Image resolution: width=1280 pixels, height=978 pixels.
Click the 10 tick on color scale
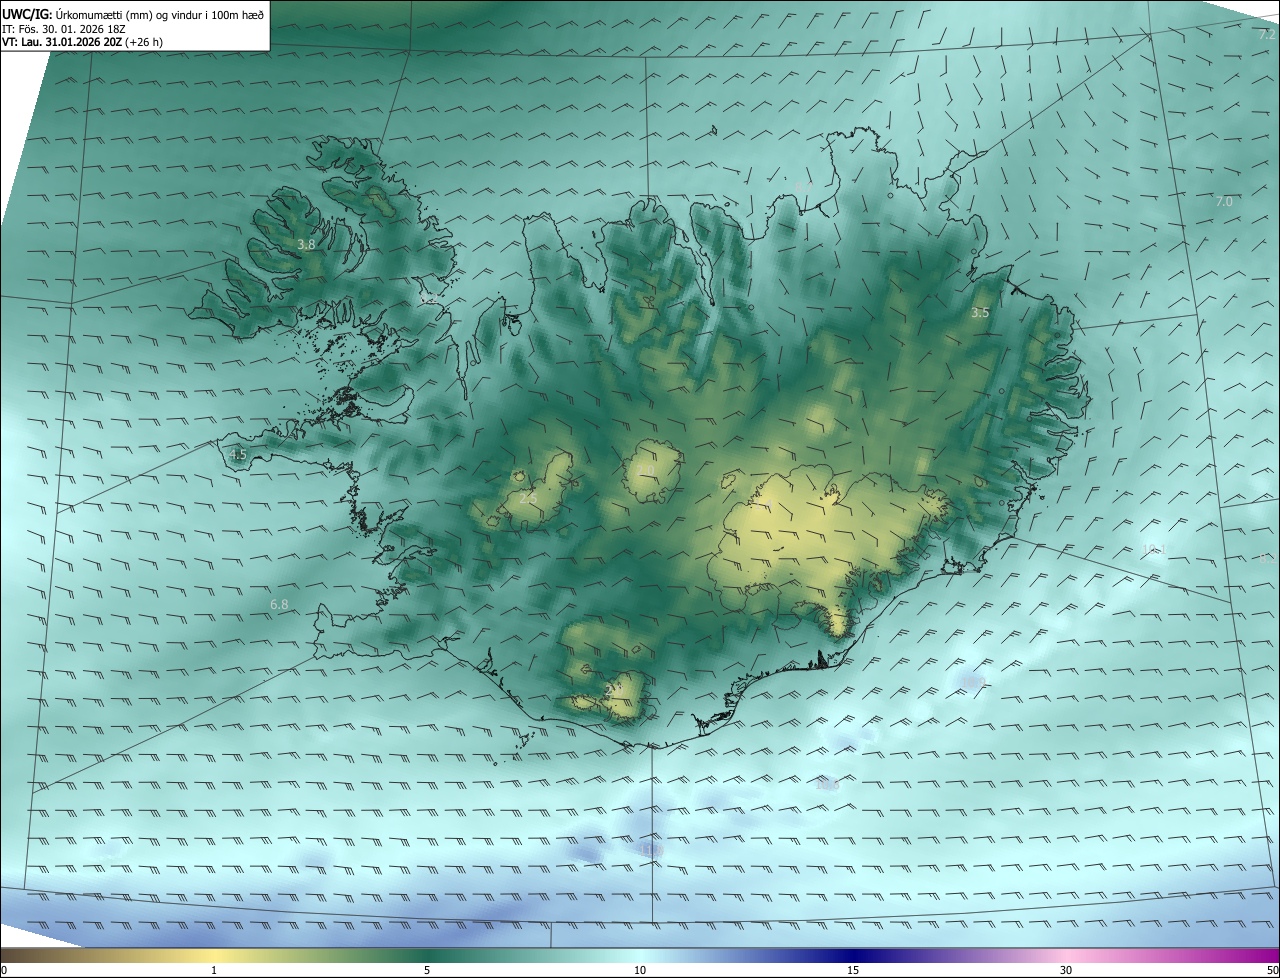click(640, 970)
